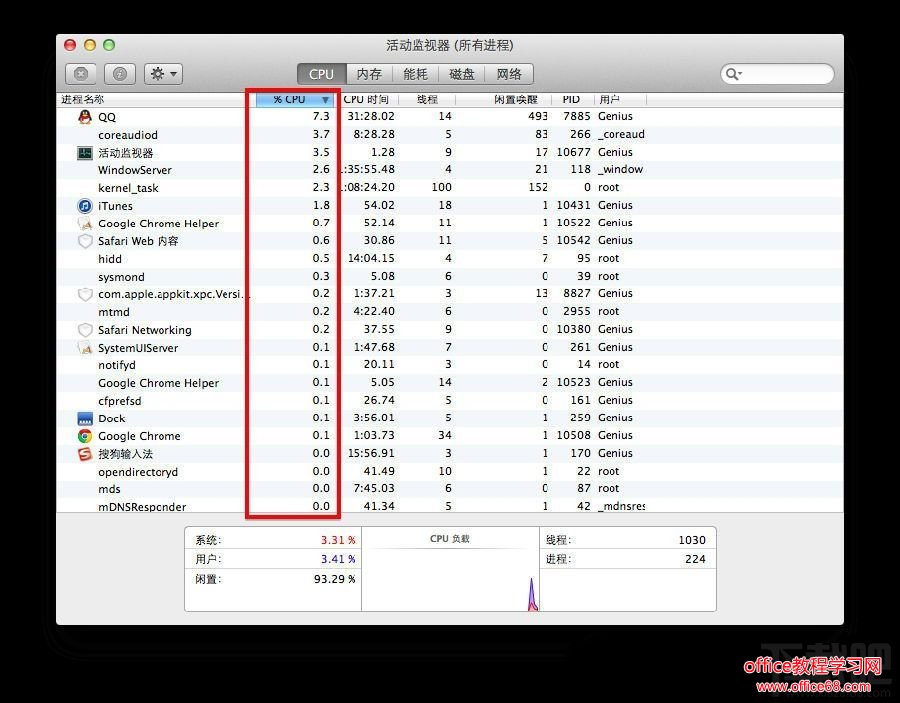Click the 用户 3.41 % value
This screenshot has height=703, width=900.
(x=338, y=559)
